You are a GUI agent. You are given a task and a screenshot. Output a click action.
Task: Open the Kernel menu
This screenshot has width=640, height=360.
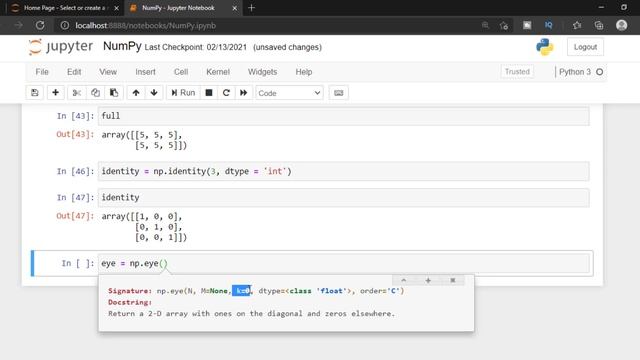pos(218,72)
